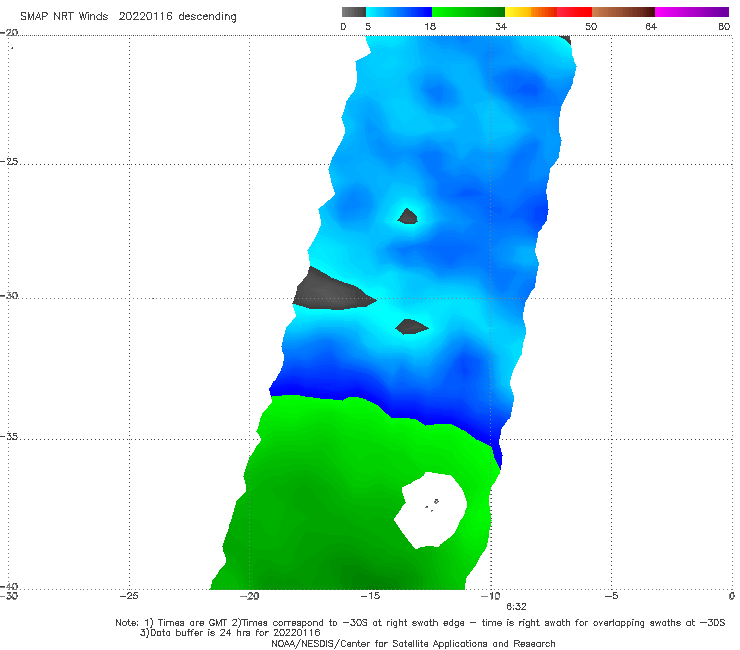Click the light blue segment of the color bar
740x650 pixels.
coord(399,12)
